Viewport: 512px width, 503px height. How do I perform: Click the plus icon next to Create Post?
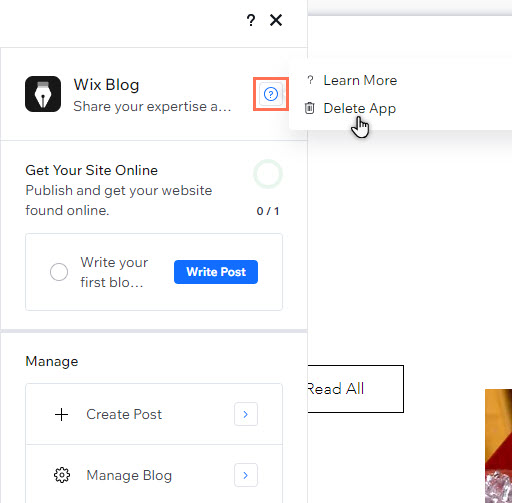pyautogui.click(x=62, y=415)
